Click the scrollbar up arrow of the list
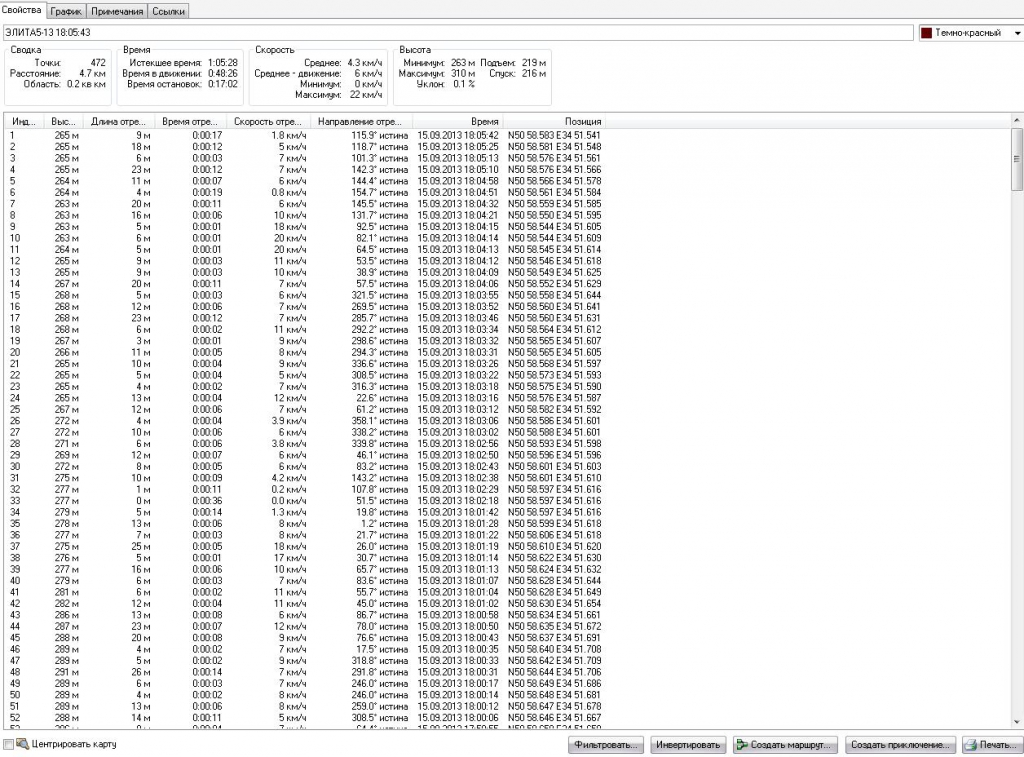The height and width of the screenshot is (757, 1024). [1017, 120]
